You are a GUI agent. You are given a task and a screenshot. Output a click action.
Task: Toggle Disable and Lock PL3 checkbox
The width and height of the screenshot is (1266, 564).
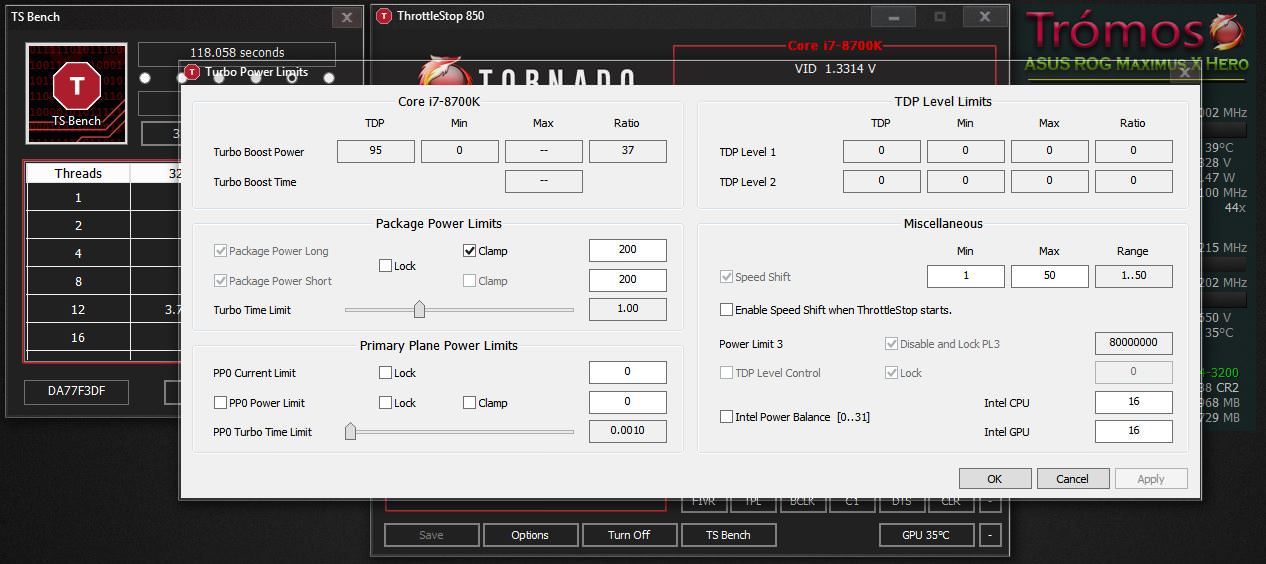(x=891, y=344)
